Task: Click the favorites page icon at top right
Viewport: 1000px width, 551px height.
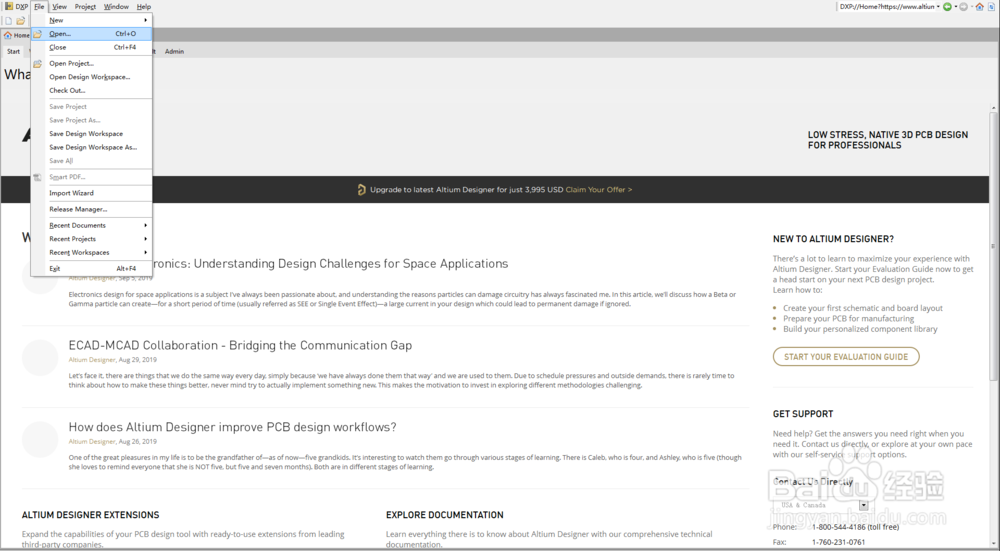Action: tap(992, 6)
